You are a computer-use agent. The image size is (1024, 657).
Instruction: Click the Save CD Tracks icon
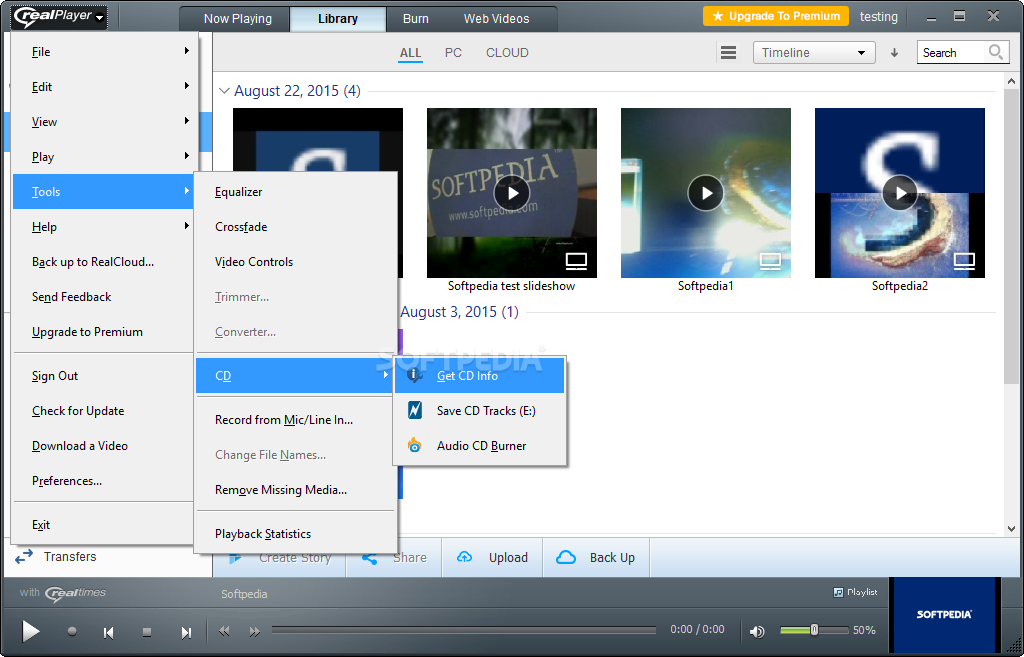point(414,410)
